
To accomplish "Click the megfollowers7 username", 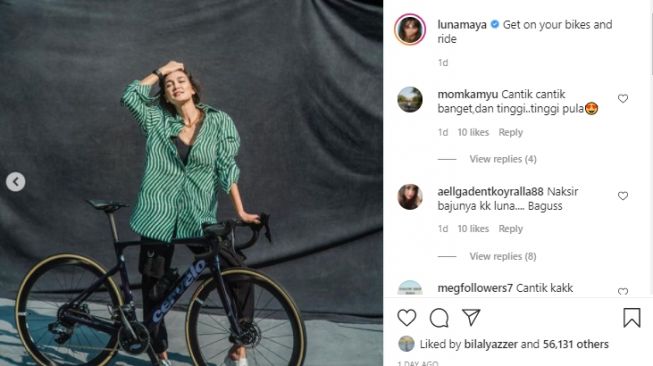I will pyautogui.click(x=475, y=288).
